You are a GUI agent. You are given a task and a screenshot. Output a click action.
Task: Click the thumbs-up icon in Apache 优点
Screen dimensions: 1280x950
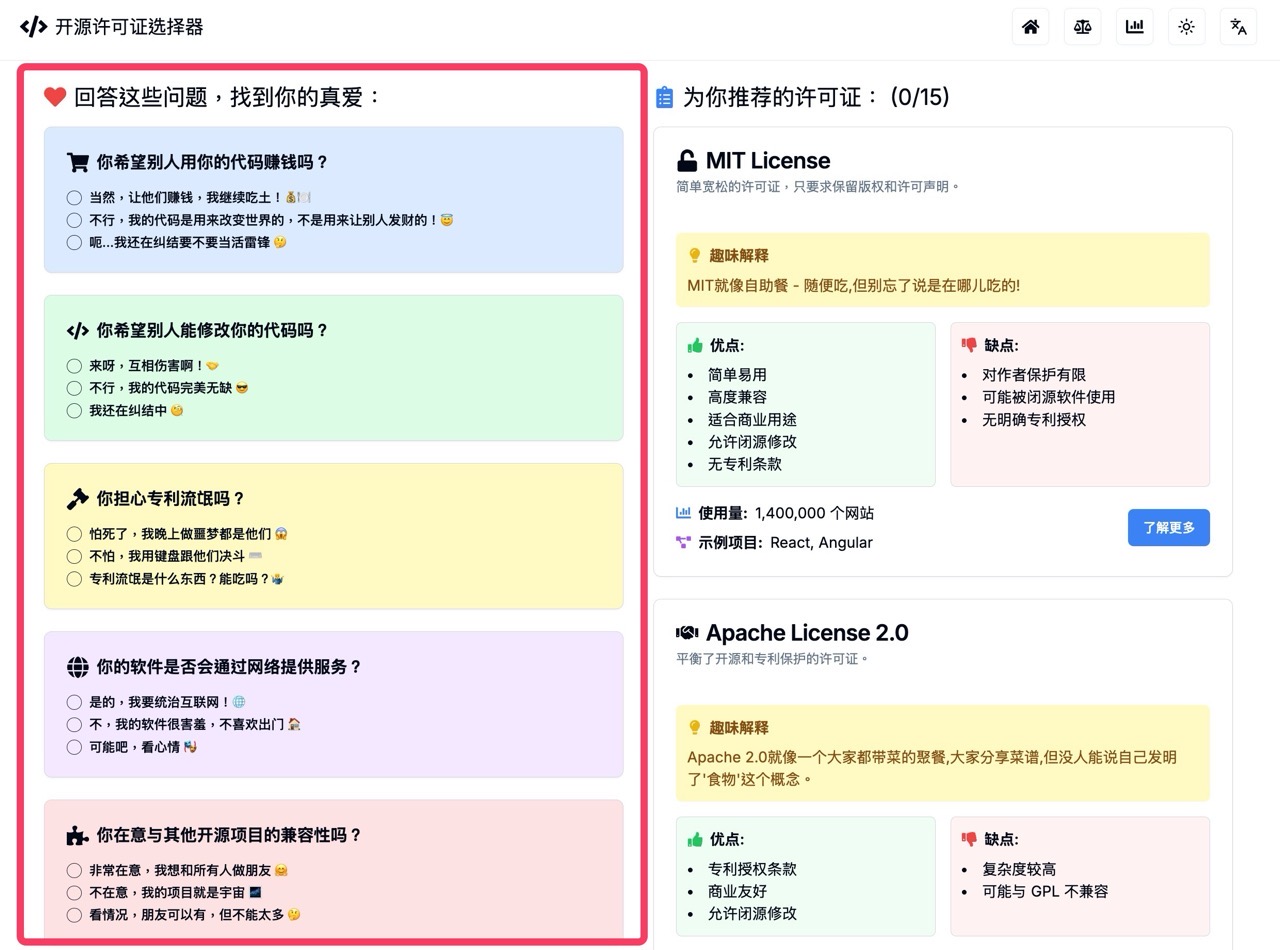tap(695, 839)
